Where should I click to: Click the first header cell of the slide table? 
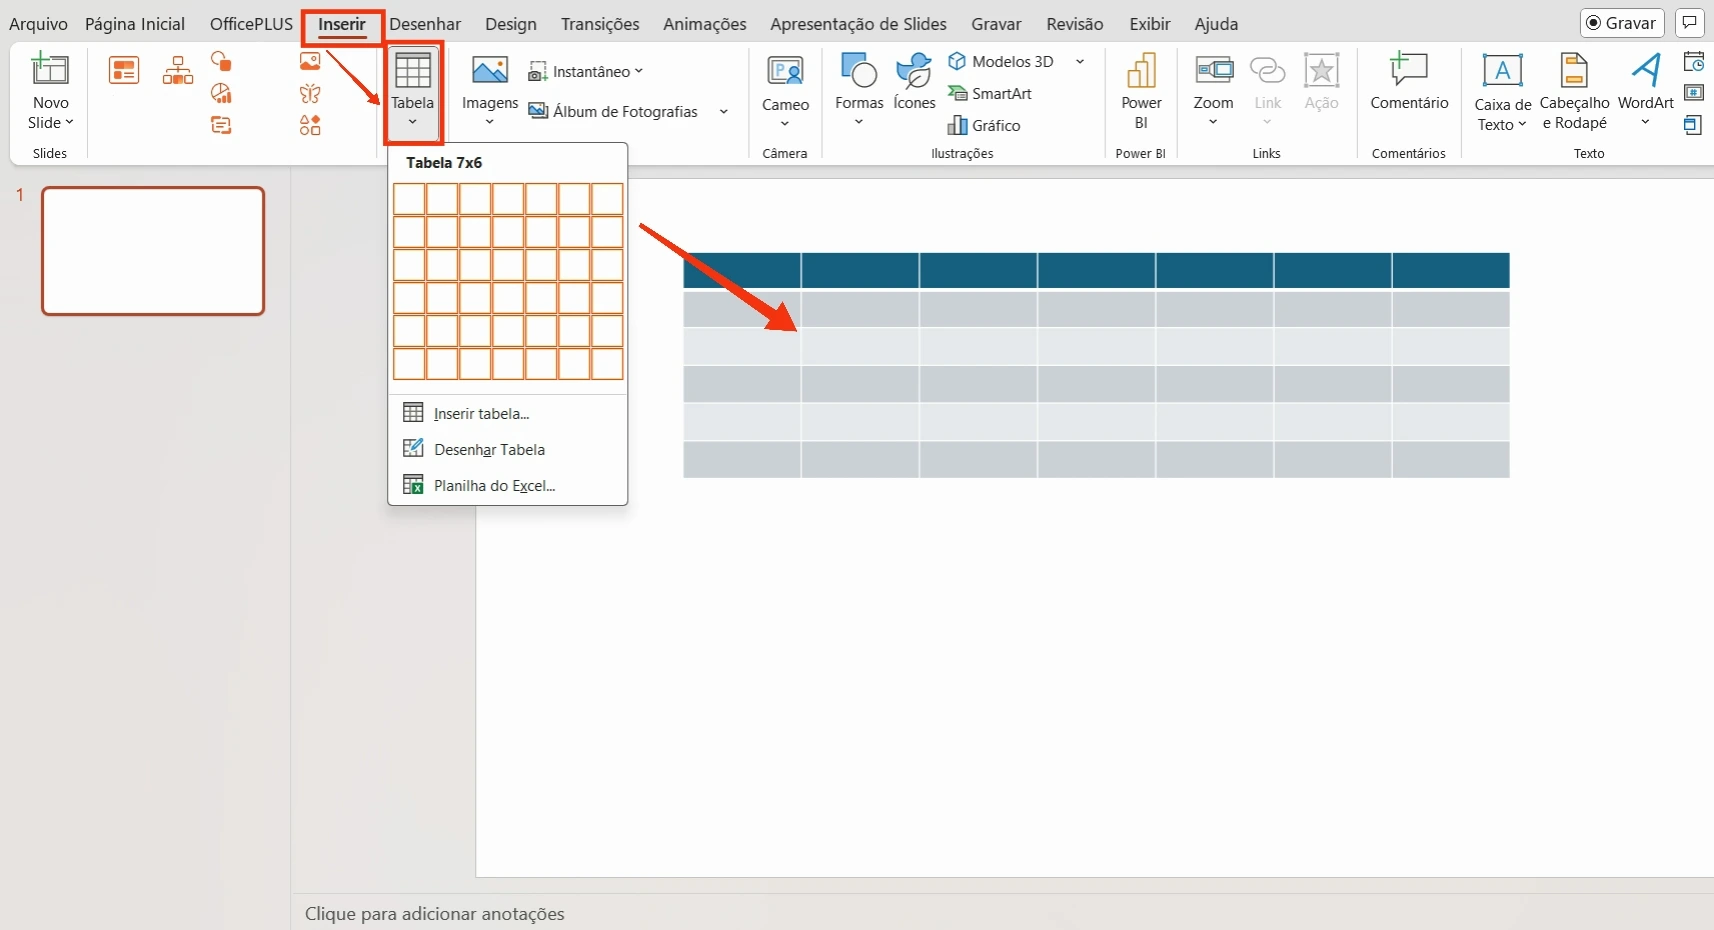742,270
